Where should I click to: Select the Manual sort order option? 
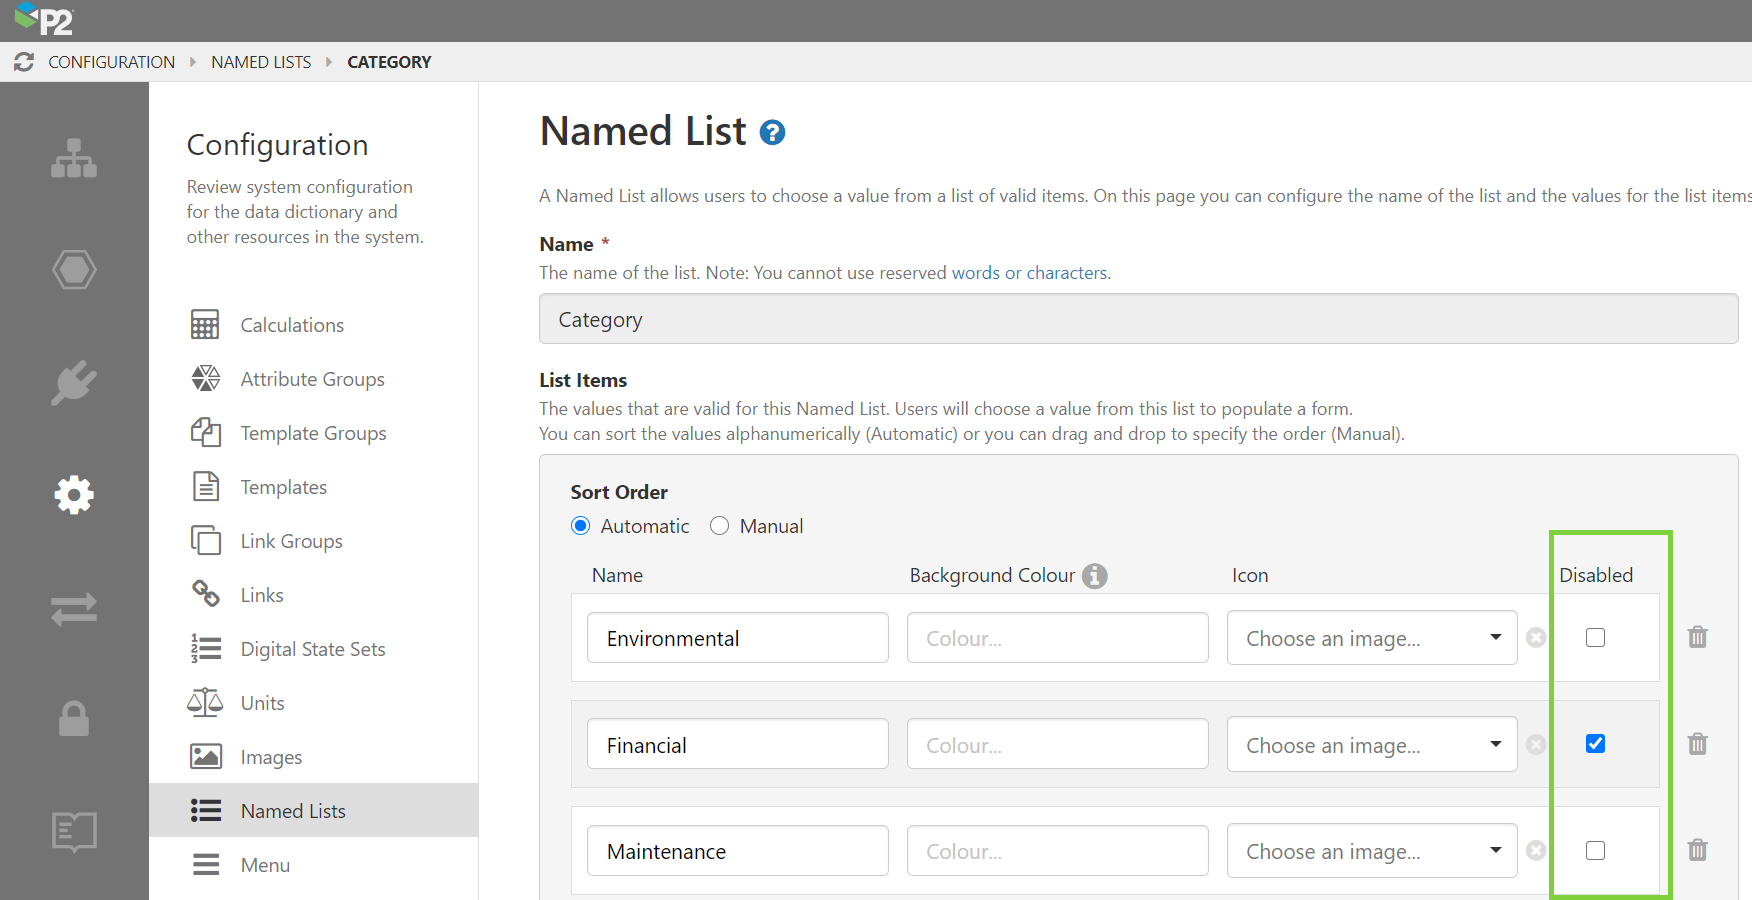tap(719, 526)
